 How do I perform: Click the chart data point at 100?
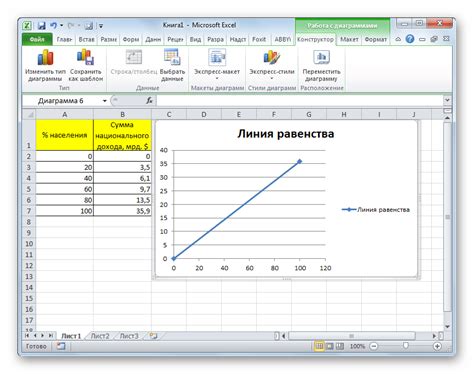299,161
